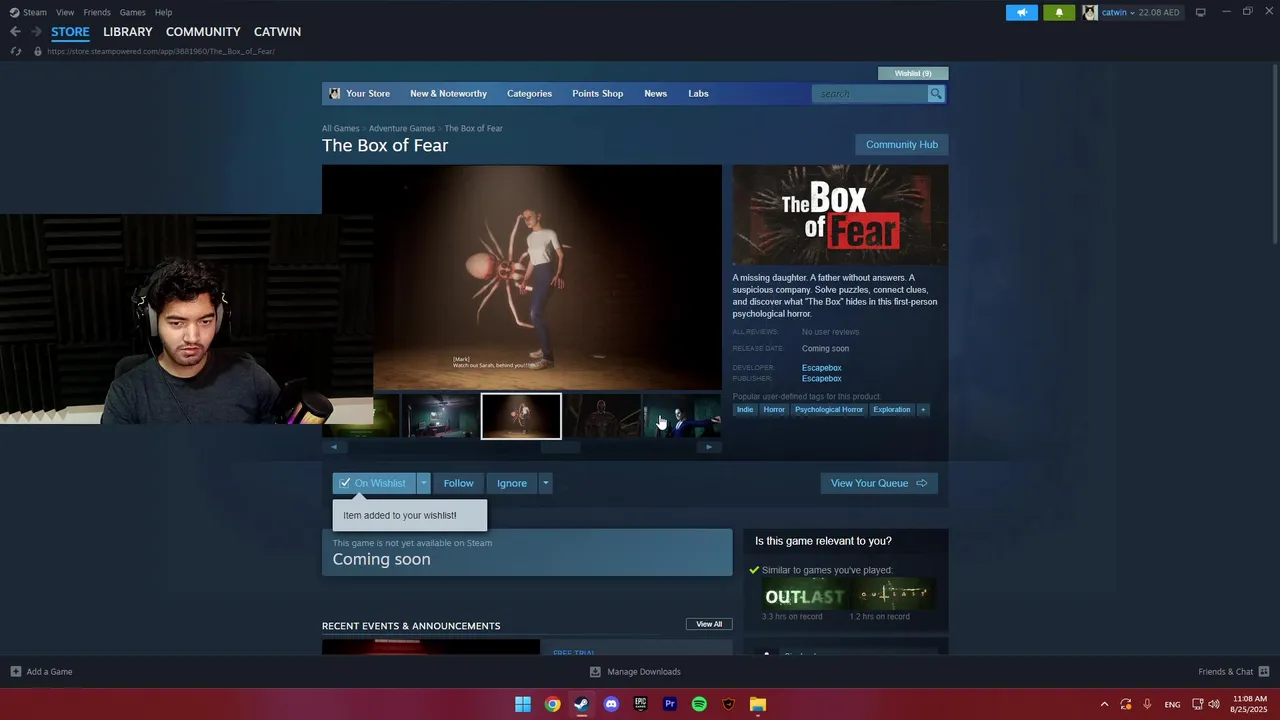Click Add a Game
Screen dimensions: 1280x720
pos(41,672)
